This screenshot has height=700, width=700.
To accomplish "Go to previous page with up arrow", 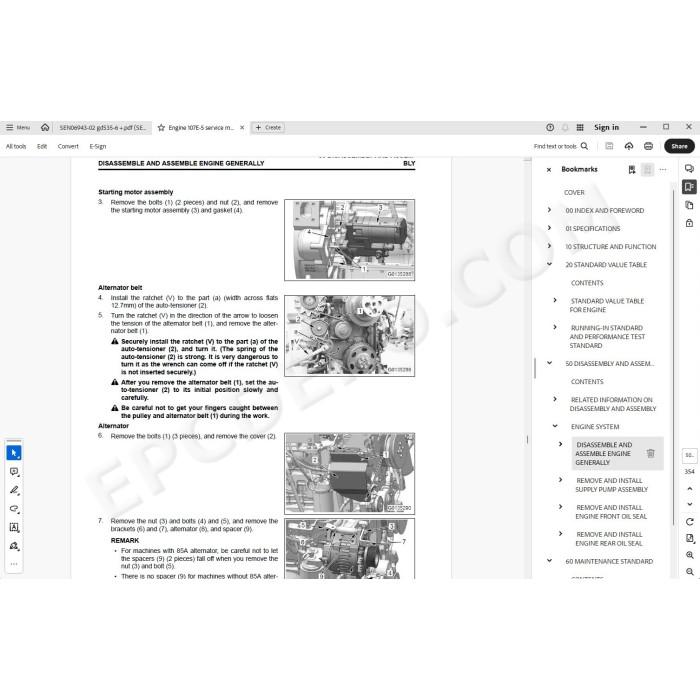I will (x=689, y=489).
